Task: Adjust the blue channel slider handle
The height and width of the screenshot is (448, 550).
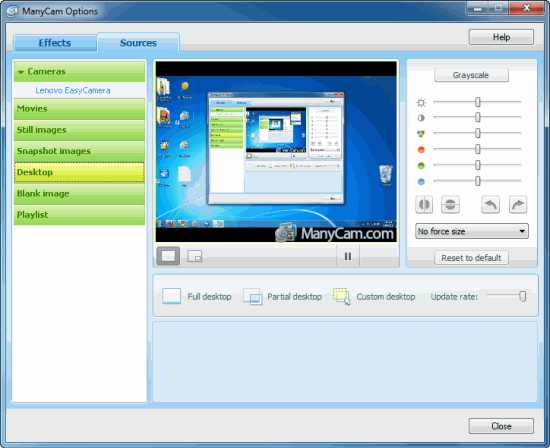Action: click(x=477, y=181)
